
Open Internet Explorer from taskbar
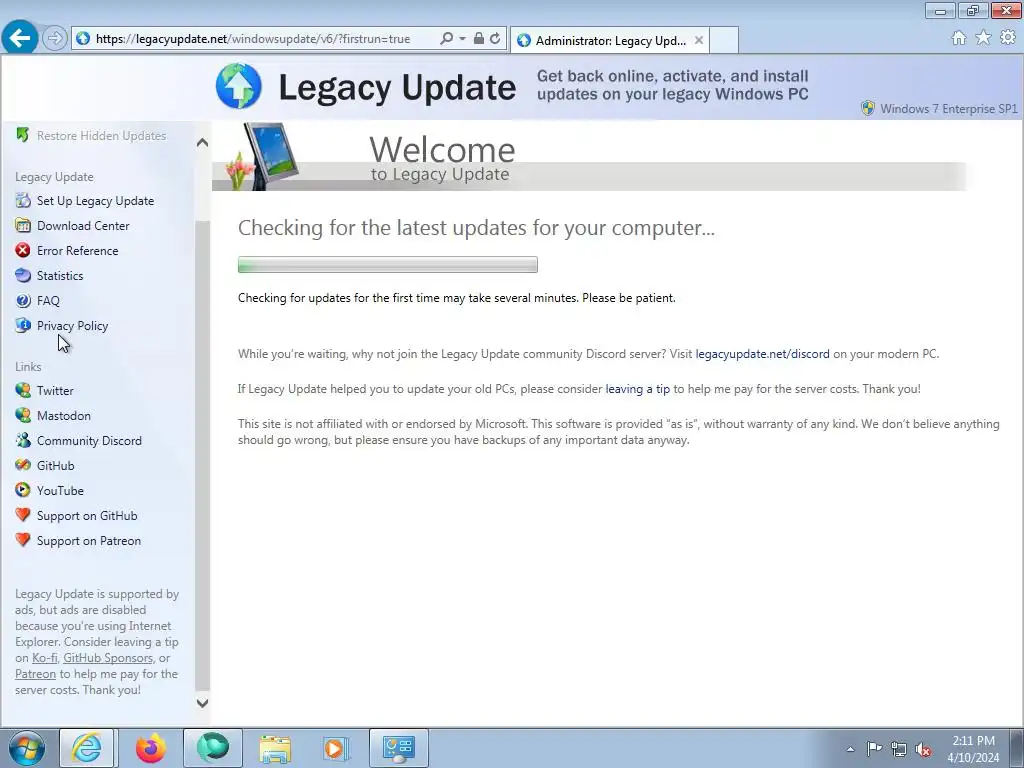(87, 748)
